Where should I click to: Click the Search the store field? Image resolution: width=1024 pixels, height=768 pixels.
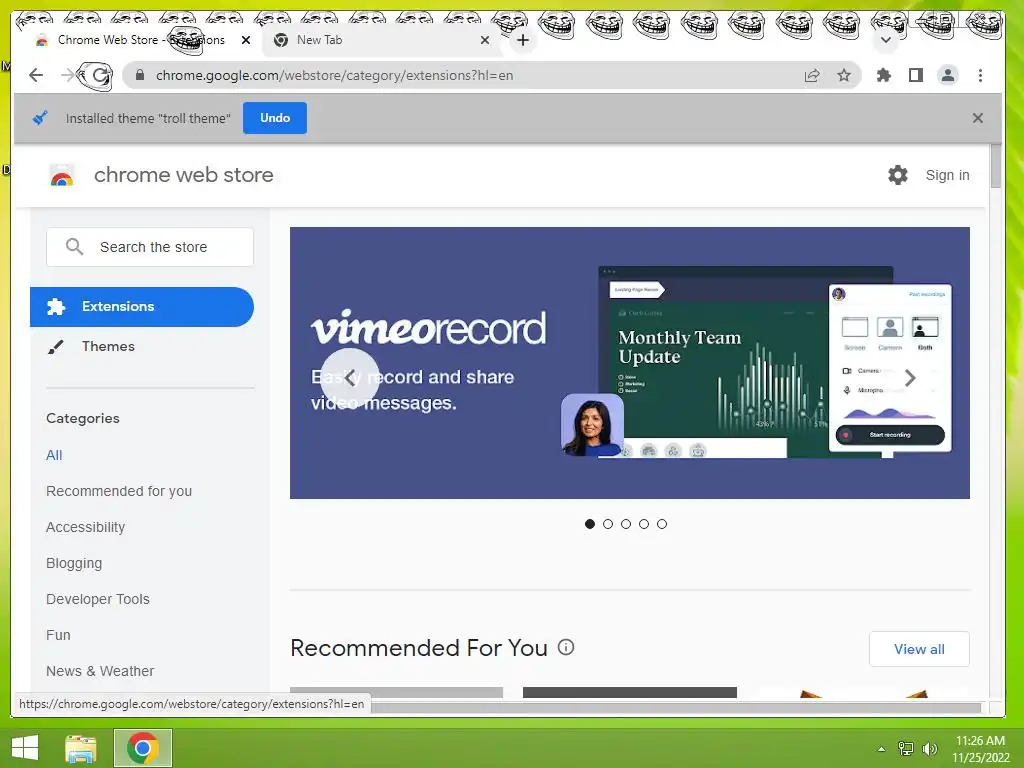(150, 247)
